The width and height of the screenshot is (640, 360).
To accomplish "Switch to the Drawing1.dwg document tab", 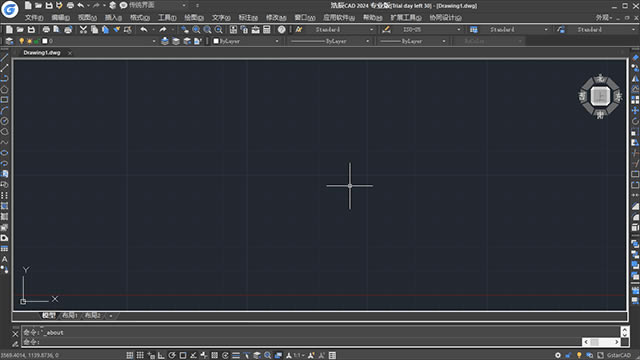I will 42,53.
